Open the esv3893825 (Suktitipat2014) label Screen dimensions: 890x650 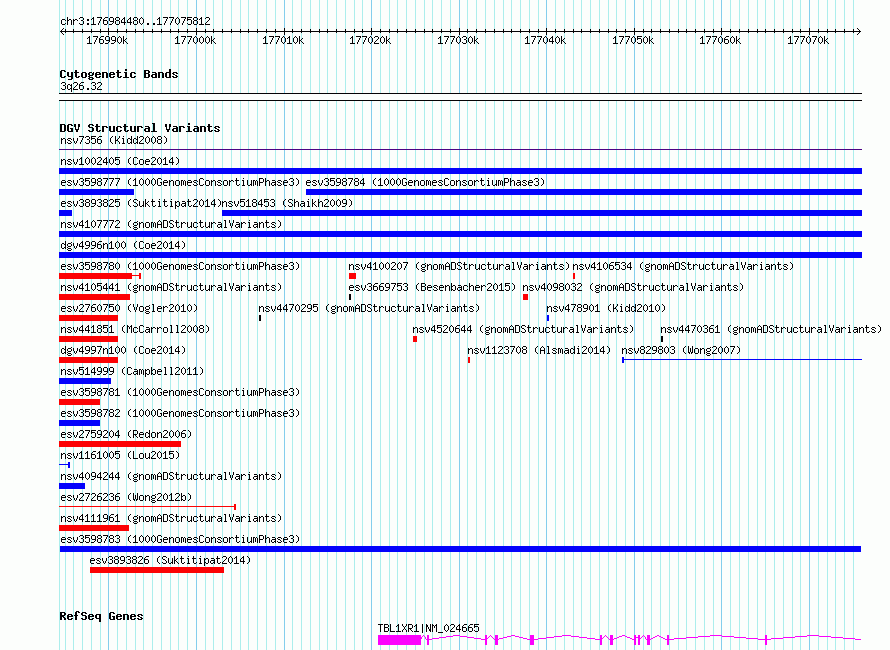click(x=140, y=203)
